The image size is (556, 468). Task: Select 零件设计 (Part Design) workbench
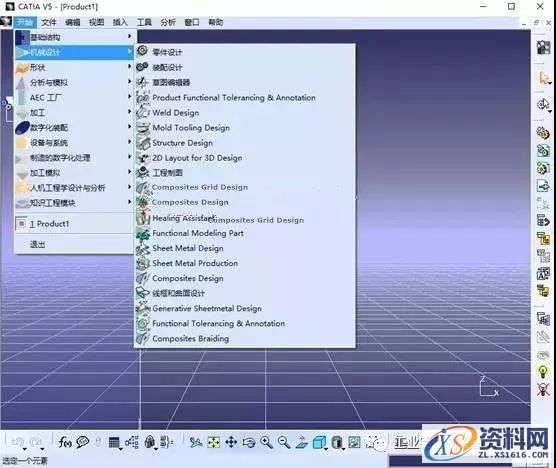pyautogui.click(x=245, y=52)
